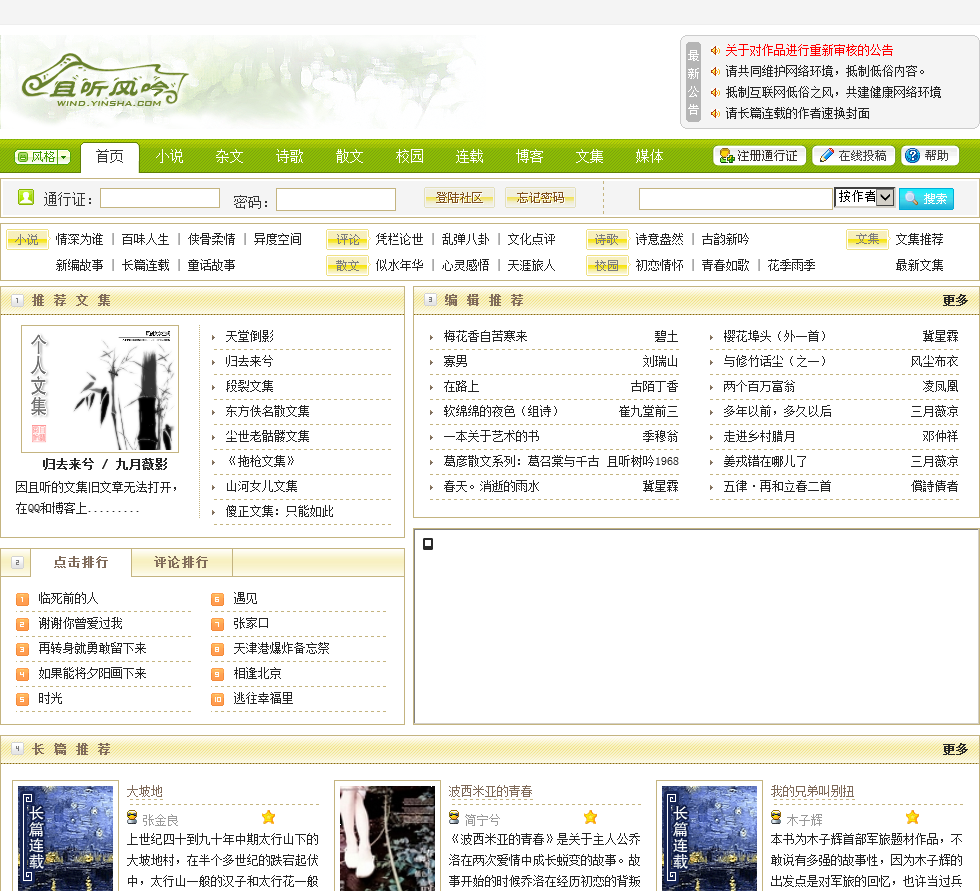Click the speaker icon beside 关于对作品进行重新审核的公告
This screenshot has height=891, width=980.
tap(715, 51)
